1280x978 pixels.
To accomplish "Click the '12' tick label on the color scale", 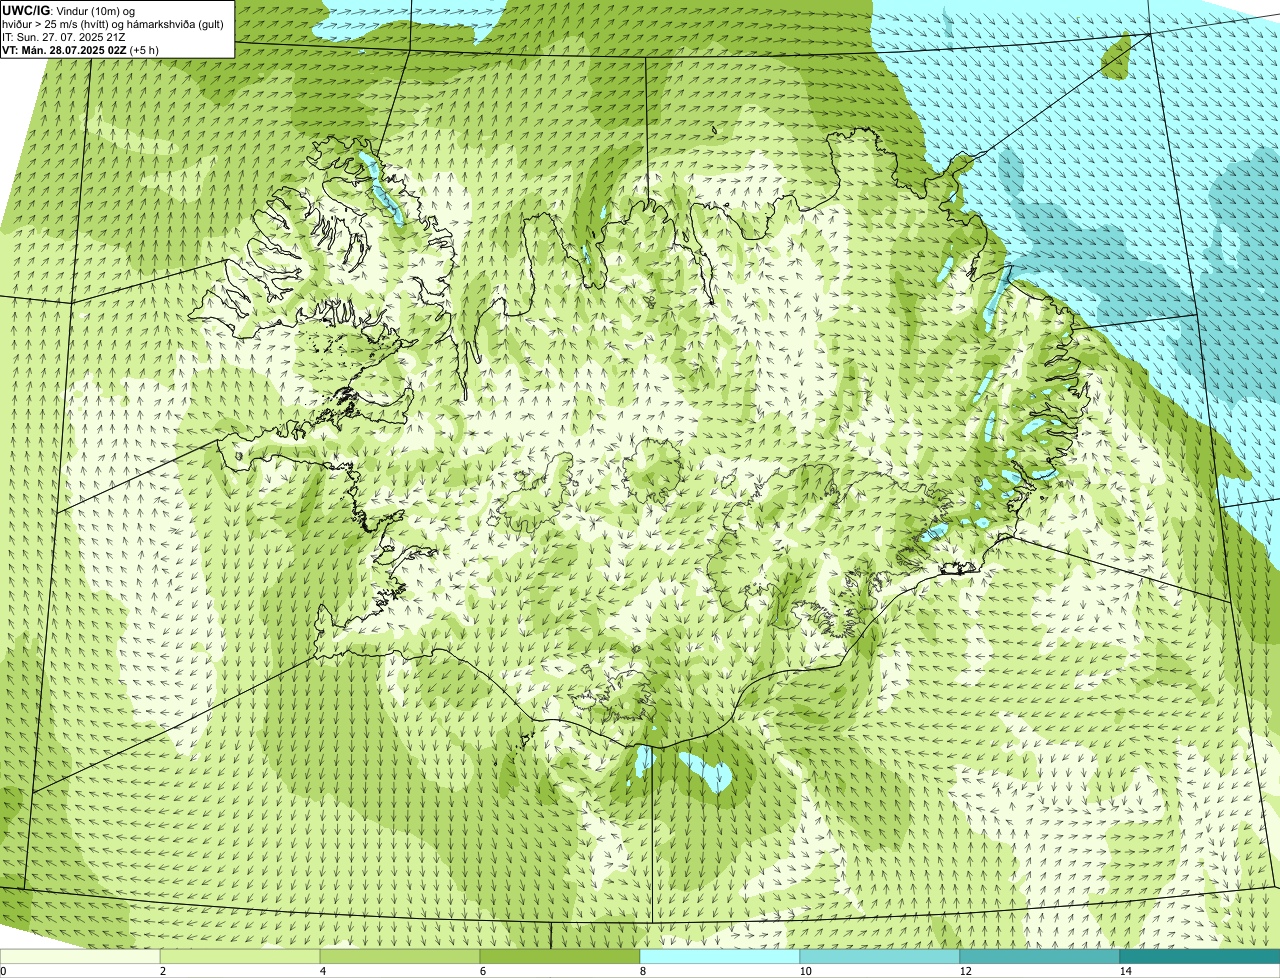I will (965, 971).
